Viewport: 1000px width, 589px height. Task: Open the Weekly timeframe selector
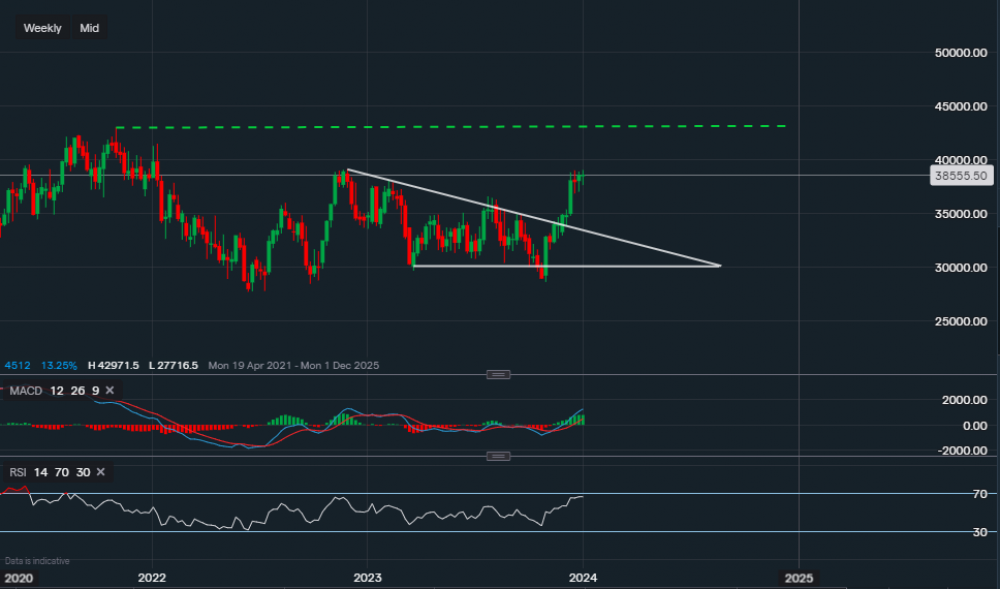click(42, 28)
